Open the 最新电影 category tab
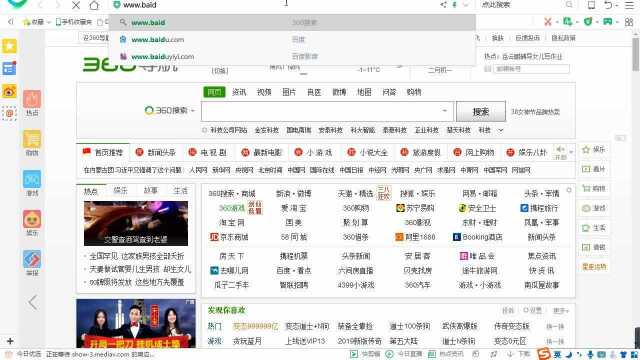Image resolution: width=640 pixels, height=360 pixels. 262,152
